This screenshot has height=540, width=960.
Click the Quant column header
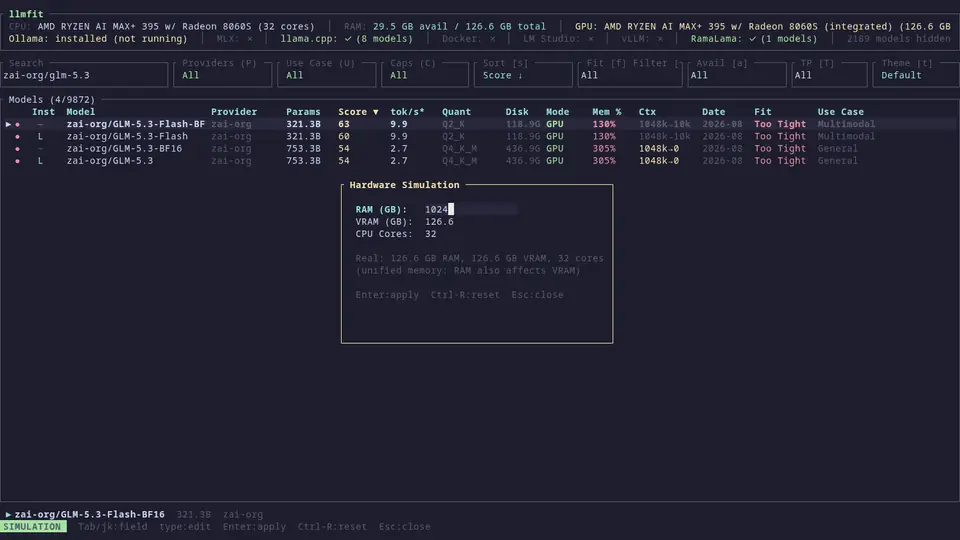click(456, 112)
